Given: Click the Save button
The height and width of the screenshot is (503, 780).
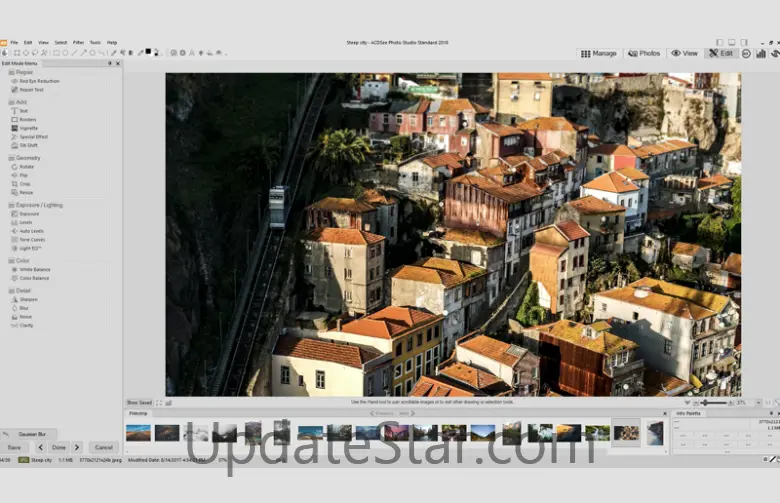Looking at the screenshot, I should [x=14, y=447].
